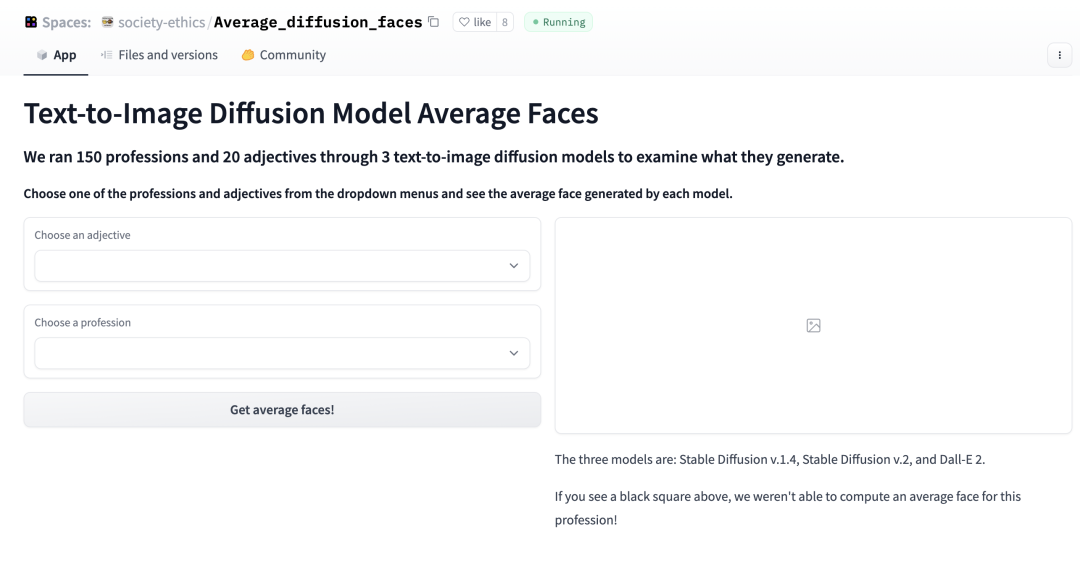The width and height of the screenshot is (1080, 577).
Task: Click the 'Choose an adjective' label
Action: coord(83,235)
